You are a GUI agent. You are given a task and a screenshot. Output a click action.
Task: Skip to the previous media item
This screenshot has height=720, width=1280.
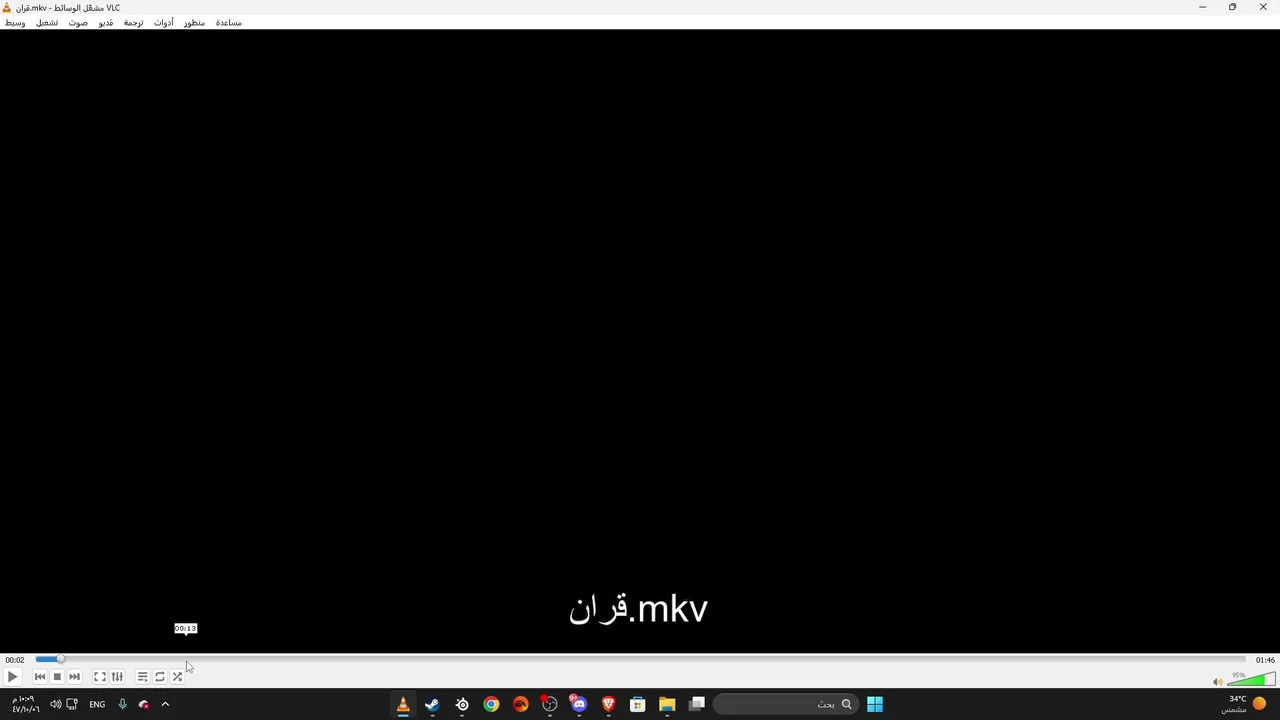(x=40, y=677)
